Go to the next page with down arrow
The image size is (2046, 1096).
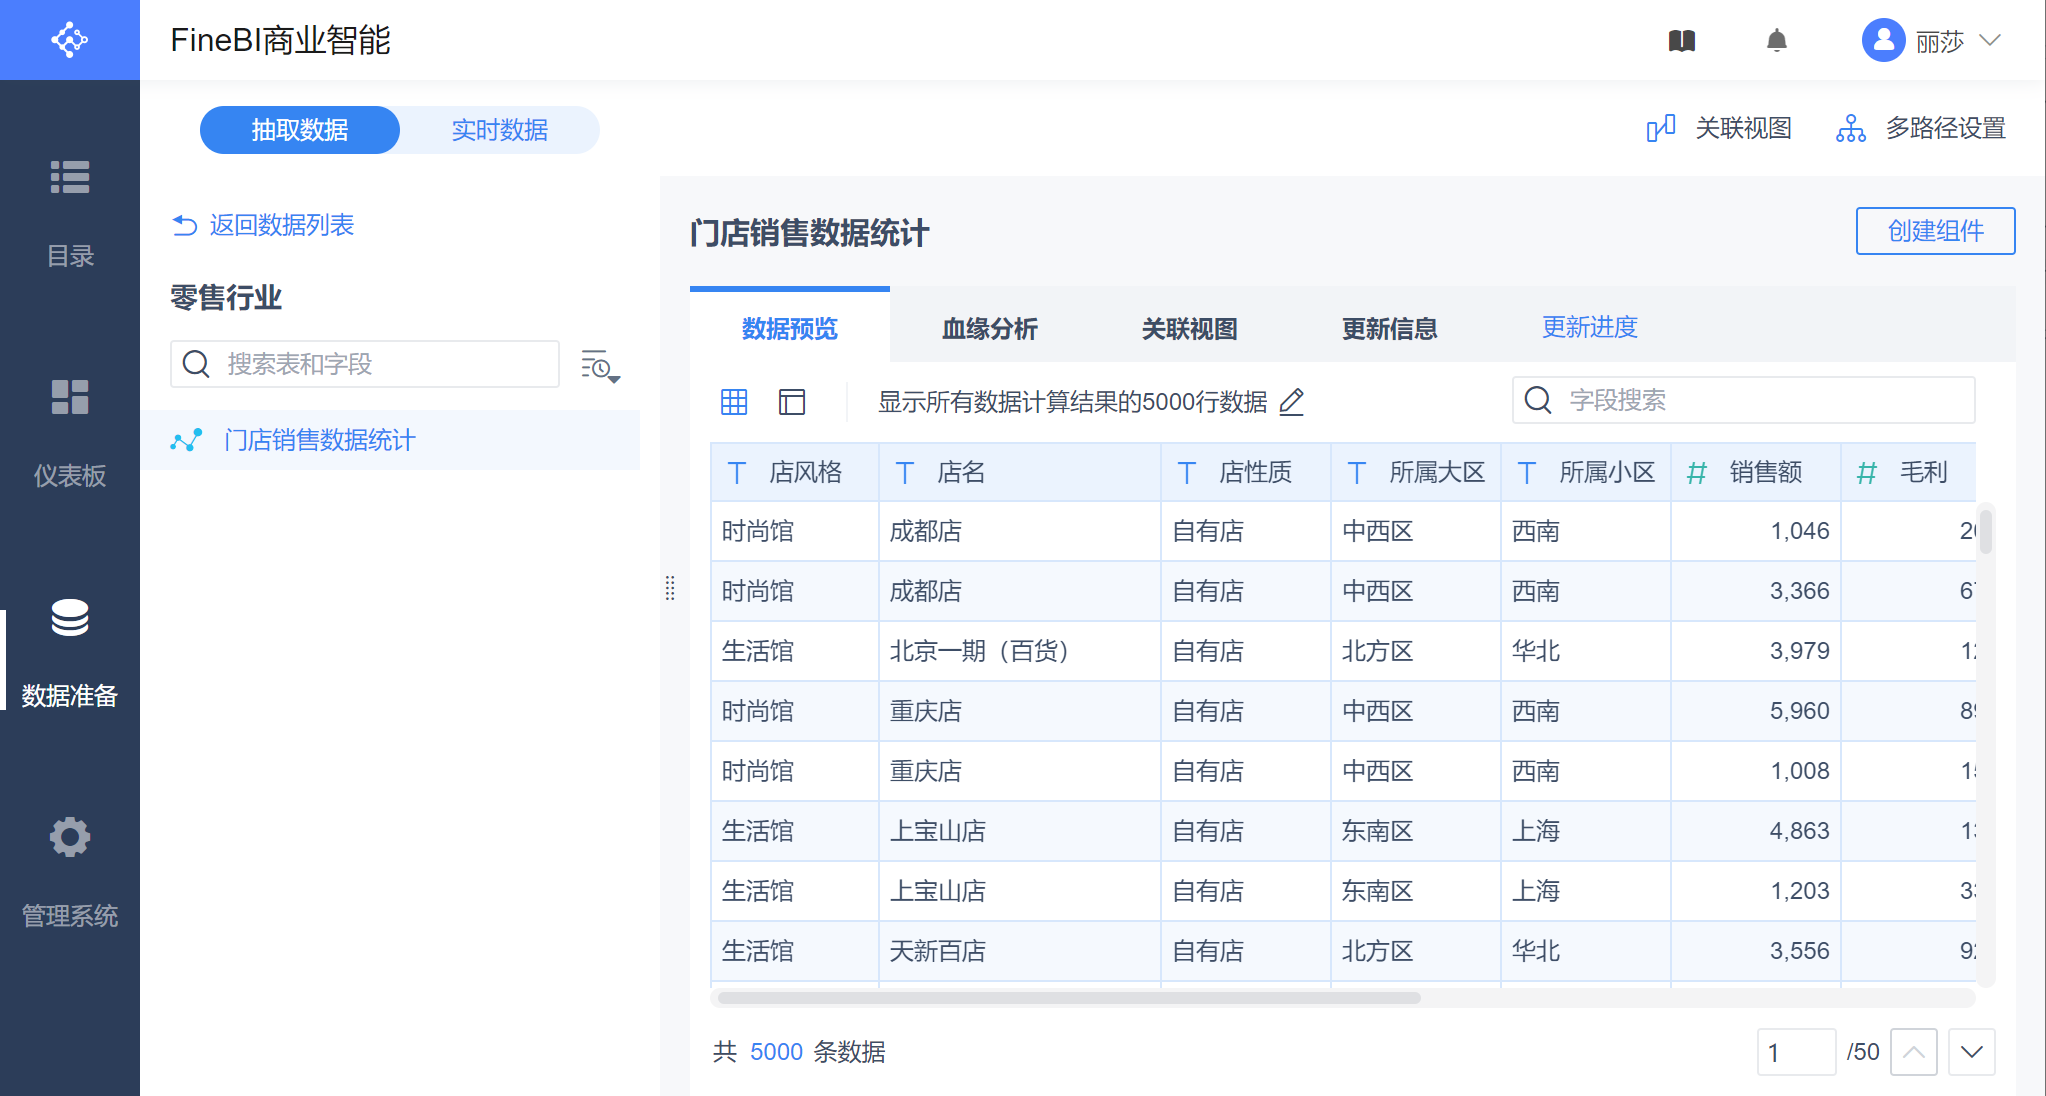[1971, 1052]
